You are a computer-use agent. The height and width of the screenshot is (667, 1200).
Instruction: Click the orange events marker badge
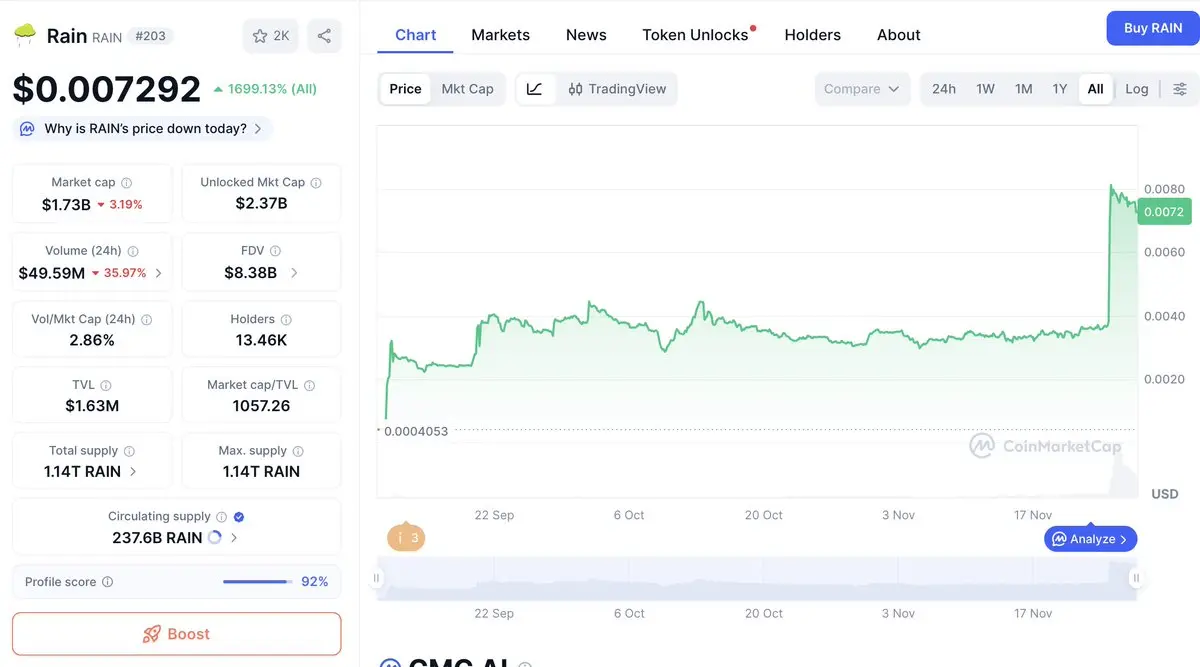click(x=405, y=538)
